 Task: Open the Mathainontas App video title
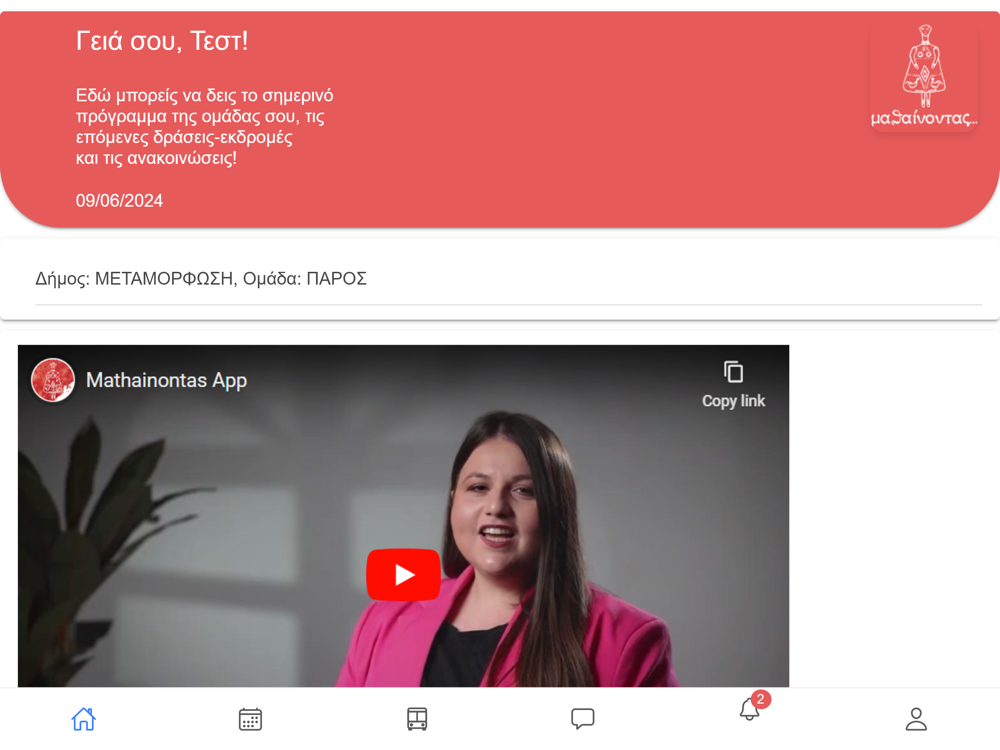pos(166,381)
